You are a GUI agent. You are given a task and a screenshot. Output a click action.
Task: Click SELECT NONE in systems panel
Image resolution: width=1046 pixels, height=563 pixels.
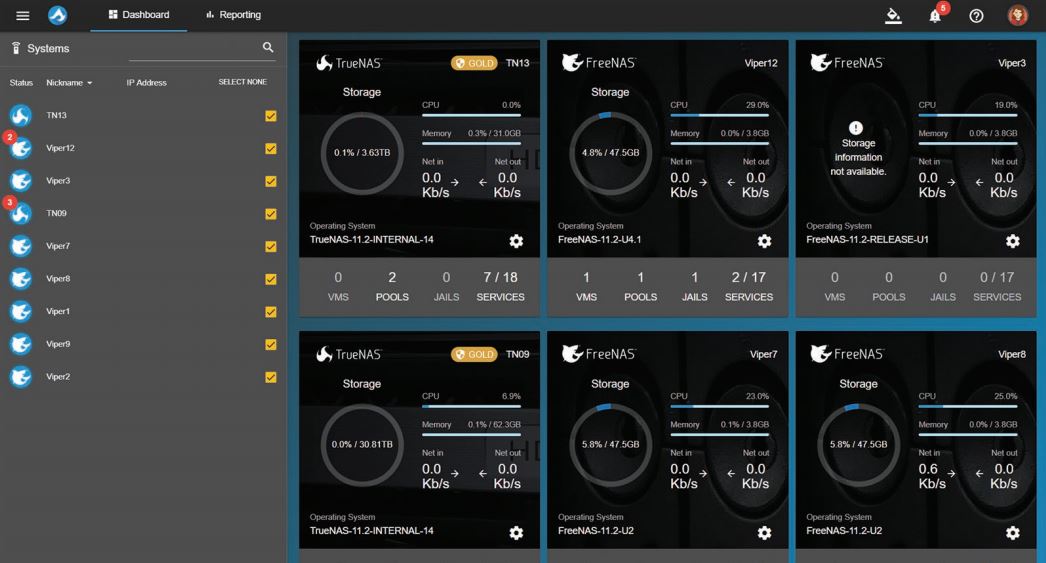click(x=243, y=82)
